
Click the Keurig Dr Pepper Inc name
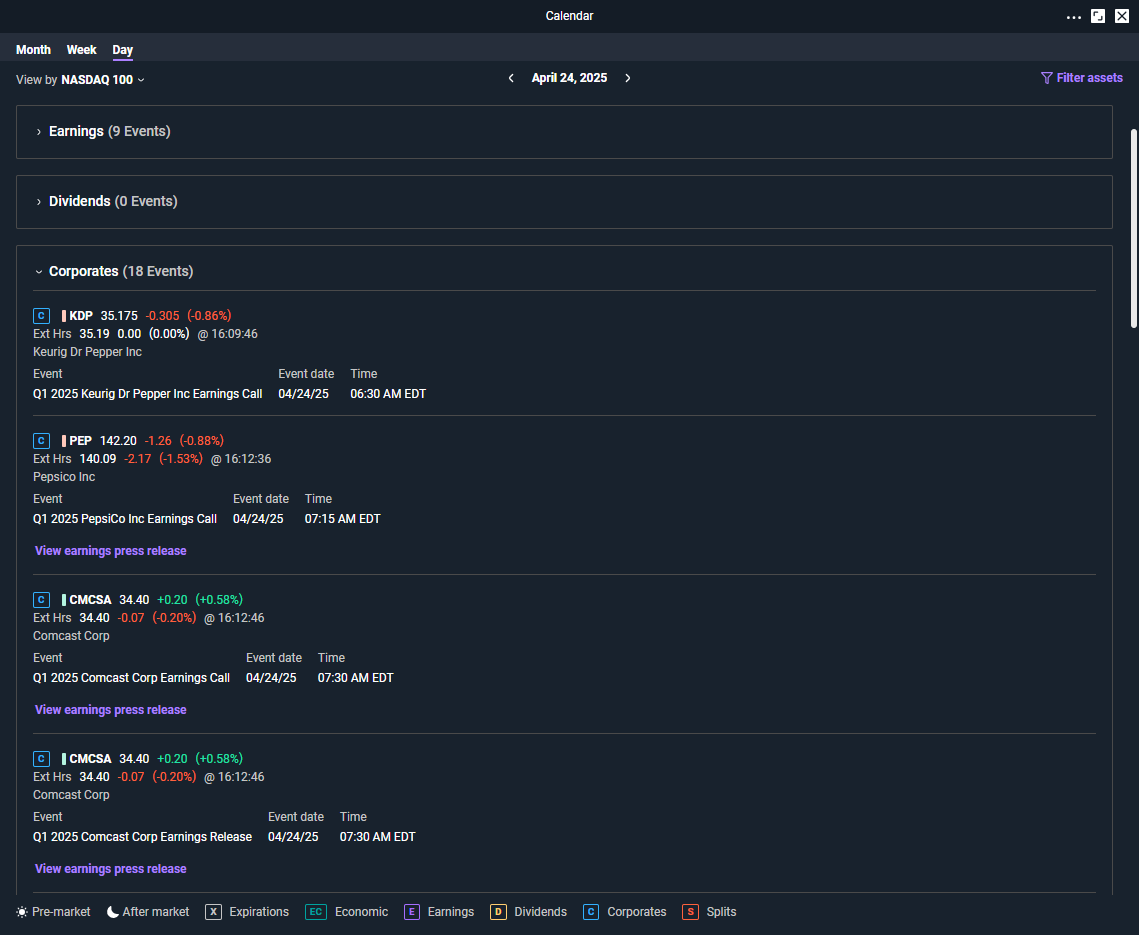coord(87,352)
